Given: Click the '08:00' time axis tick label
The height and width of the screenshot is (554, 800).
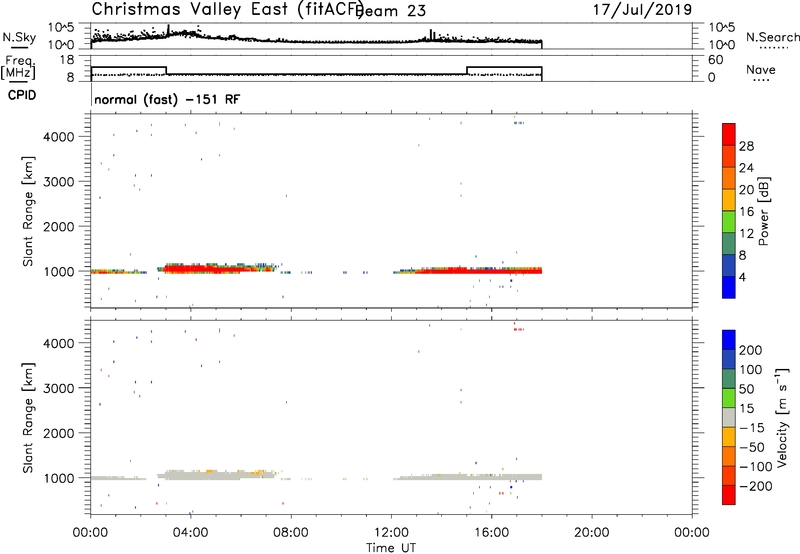Looking at the screenshot, I should [x=291, y=533].
